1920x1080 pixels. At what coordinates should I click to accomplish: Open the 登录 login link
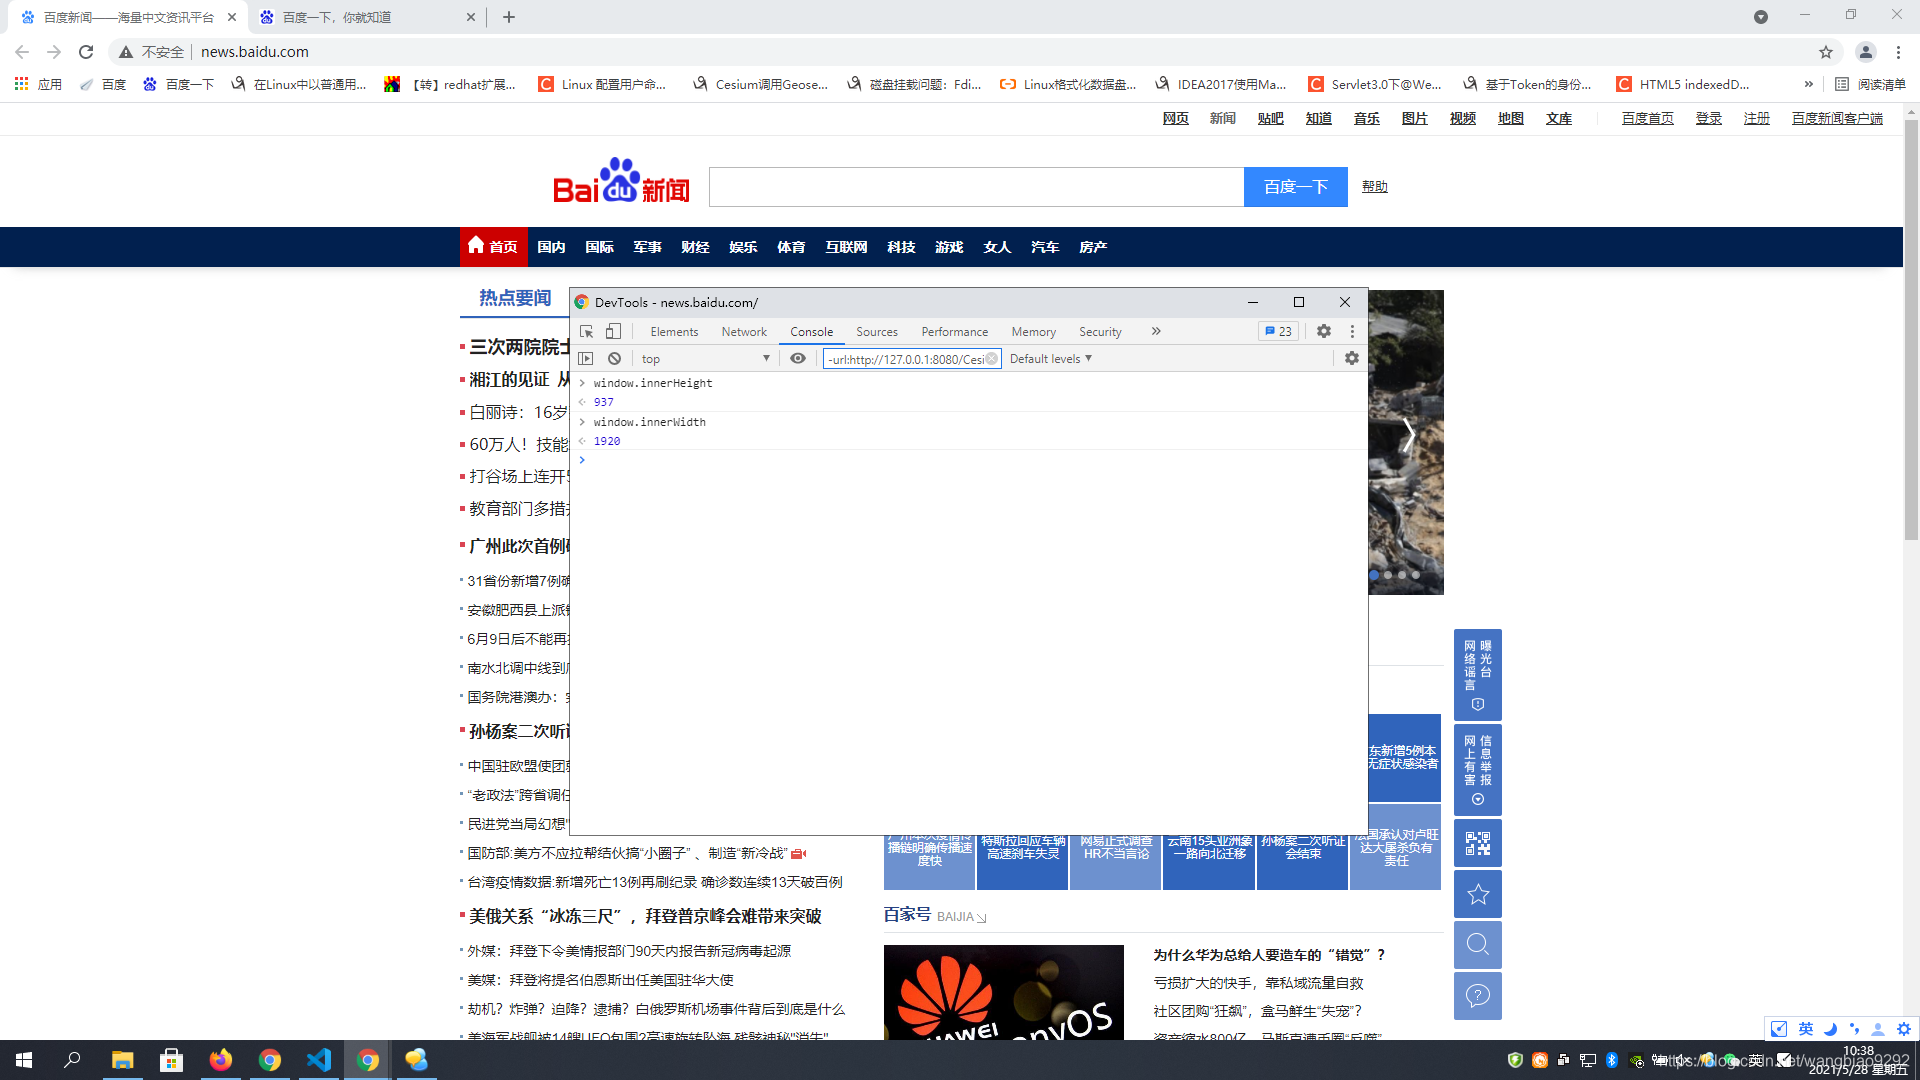point(1708,118)
